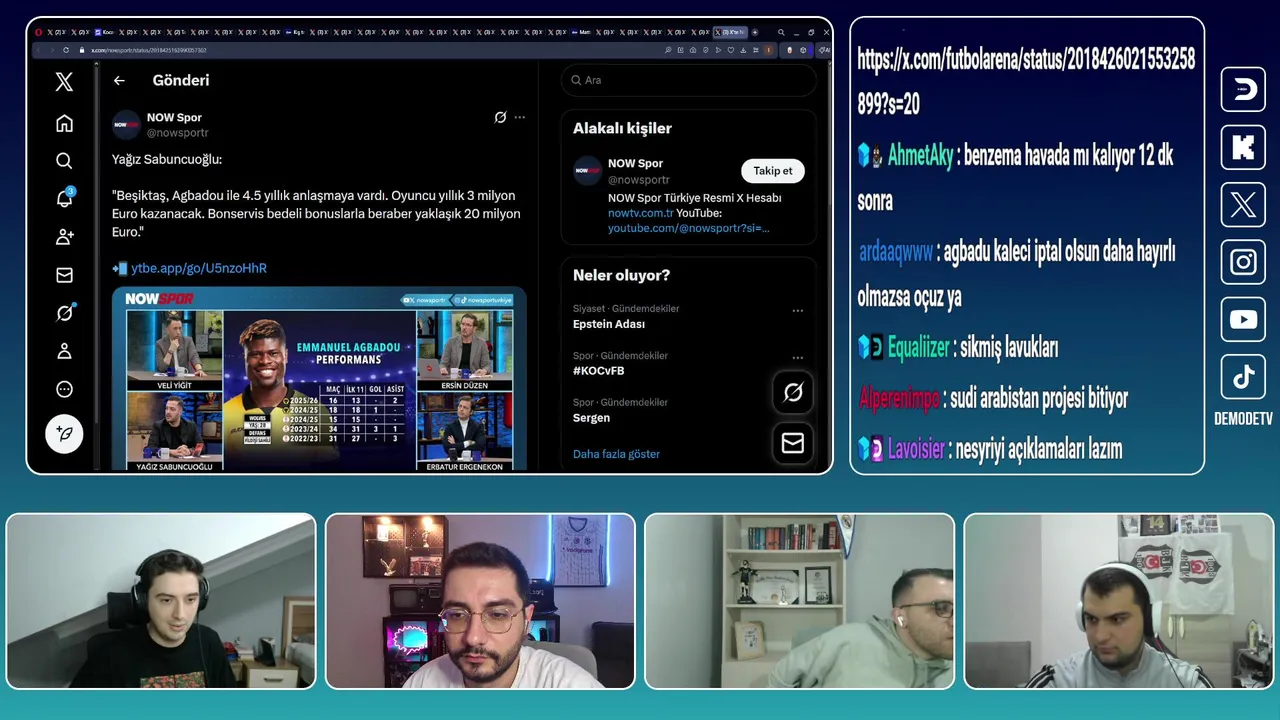This screenshot has width=1280, height=720.
Task: Click the Kick icon in overlay
Action: click(x=1243, y=148)
